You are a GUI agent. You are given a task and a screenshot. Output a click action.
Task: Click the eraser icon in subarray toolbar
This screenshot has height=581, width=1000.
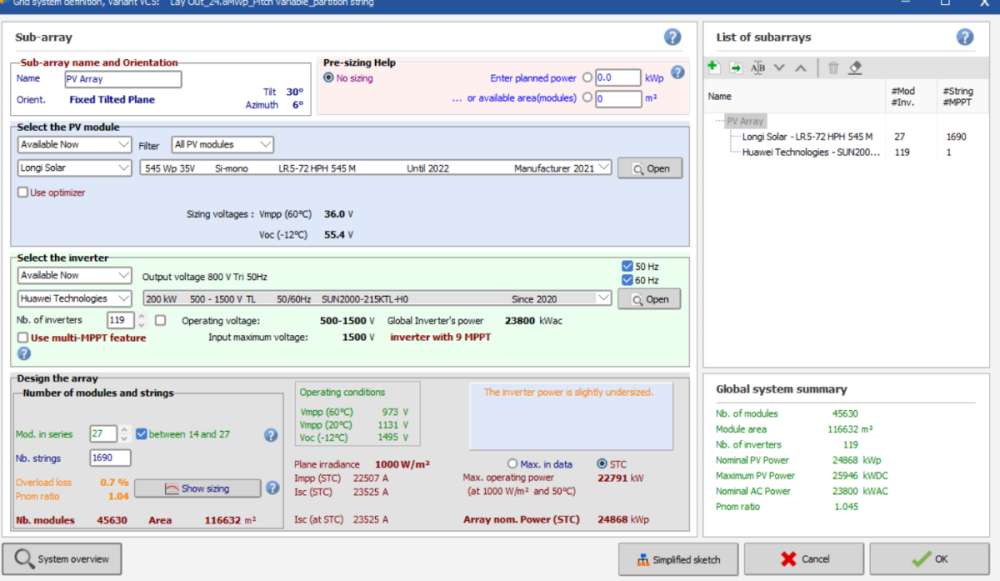[855, 67]
